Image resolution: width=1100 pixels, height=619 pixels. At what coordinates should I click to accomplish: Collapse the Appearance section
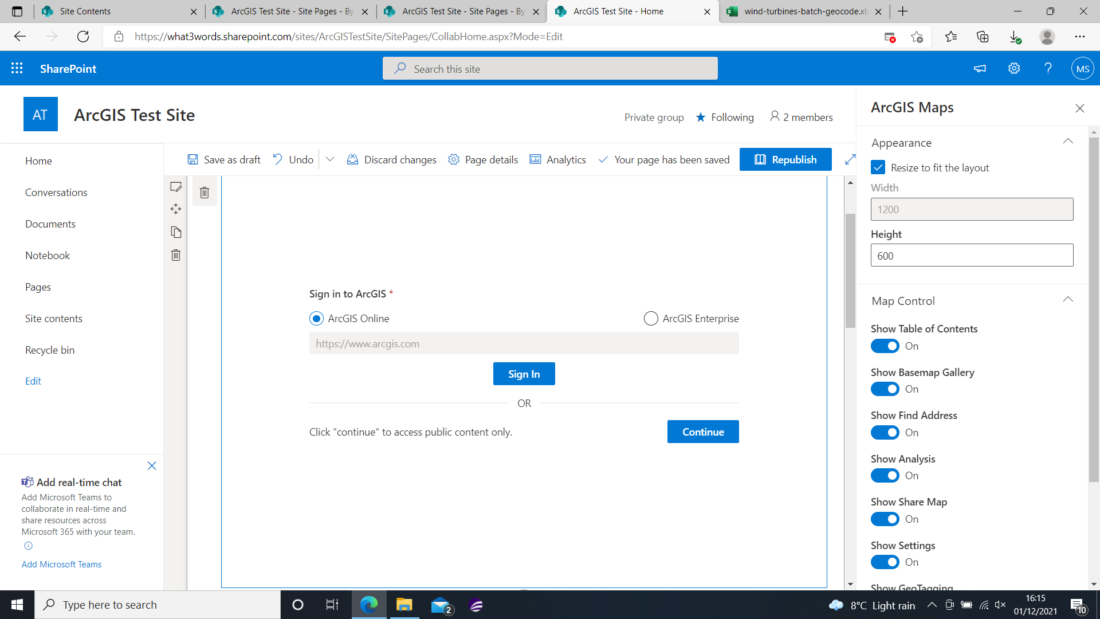pos(1068,142)
